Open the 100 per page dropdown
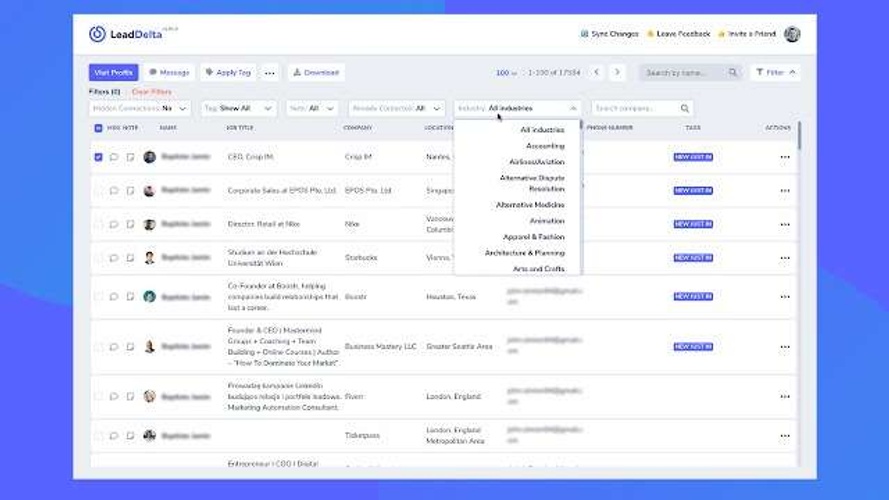 click(x=506, y=73)
